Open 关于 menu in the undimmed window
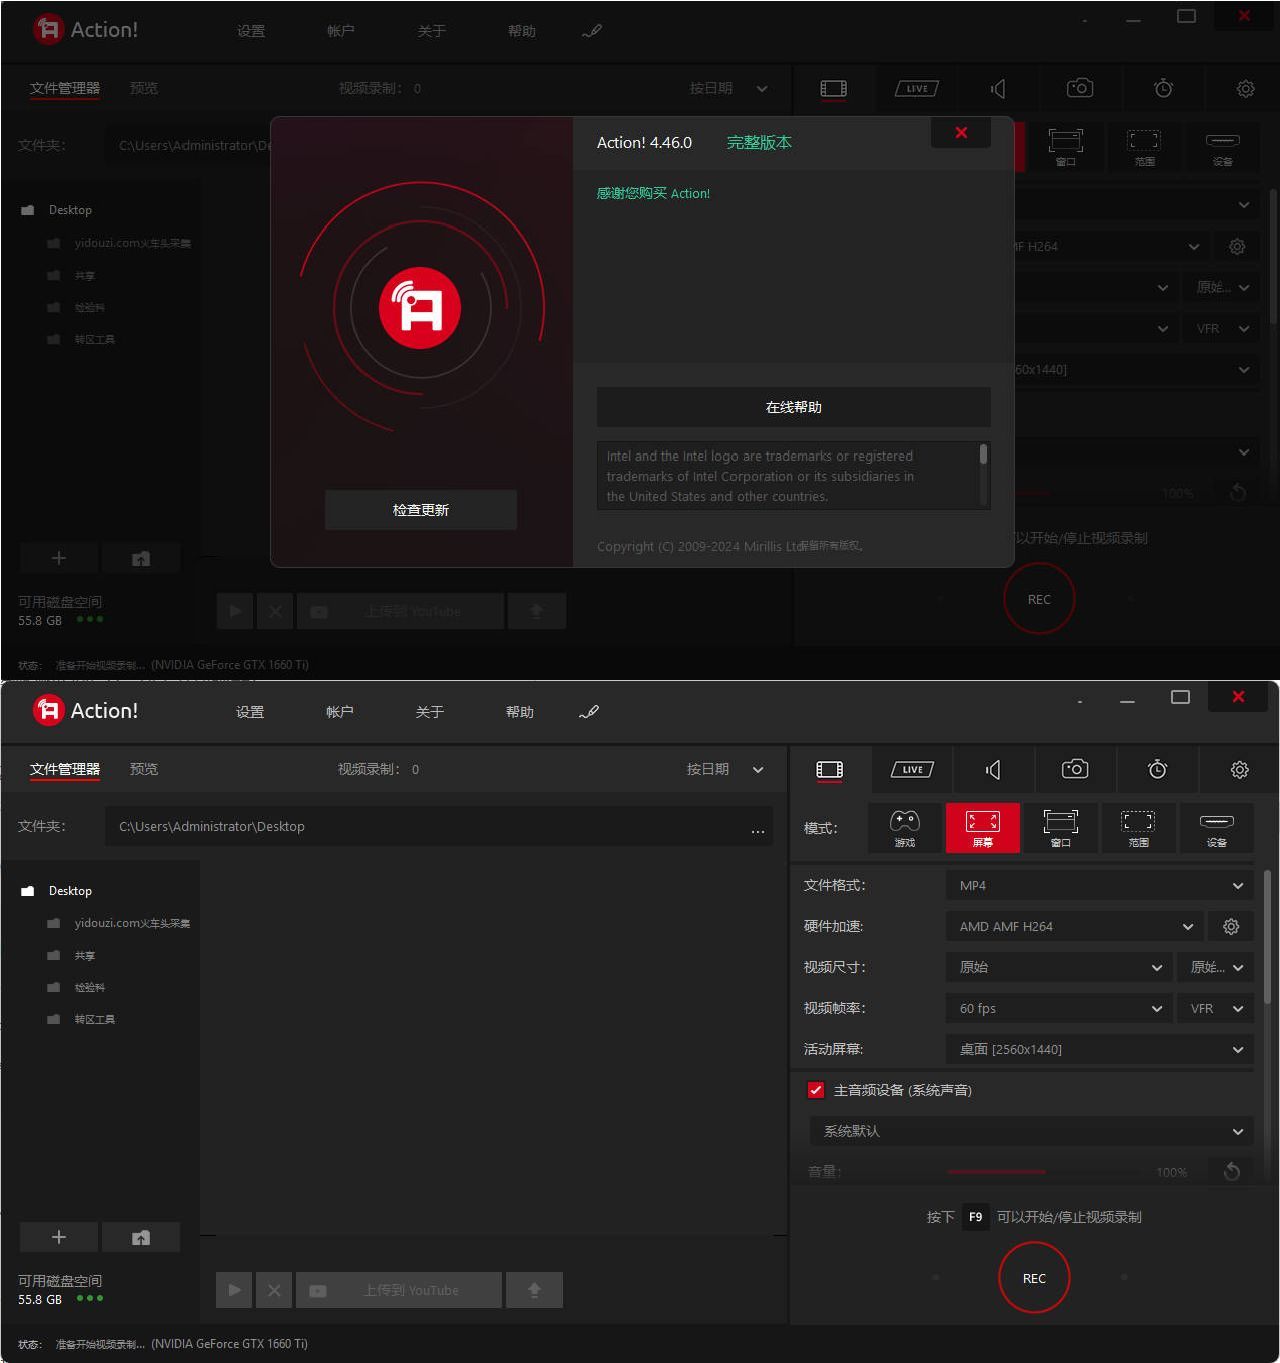 tap(429, 712)
